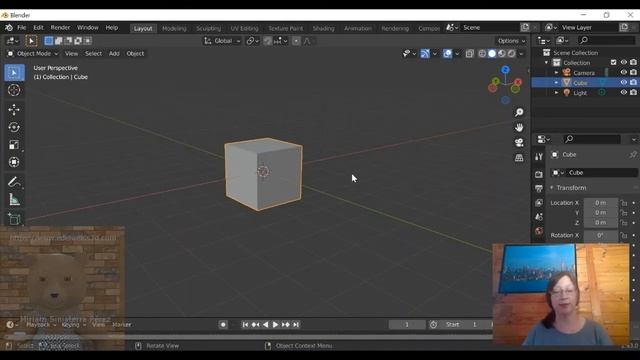Click the X axis on navigation gizmo
640x360 pixels.
(x=518, y=82)
